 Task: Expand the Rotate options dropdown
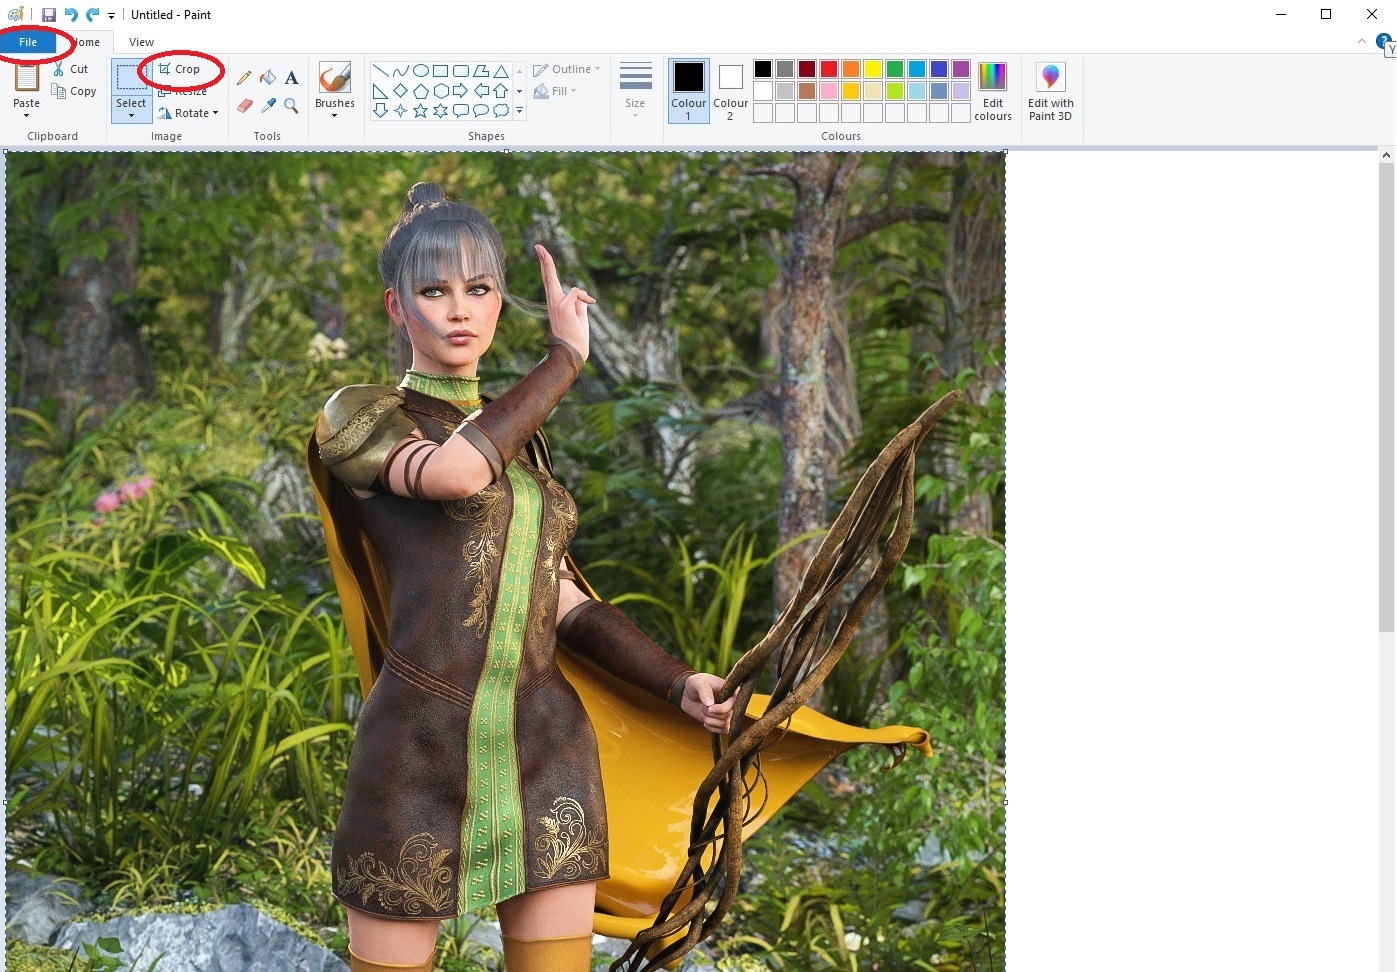[x=214, y=113]
